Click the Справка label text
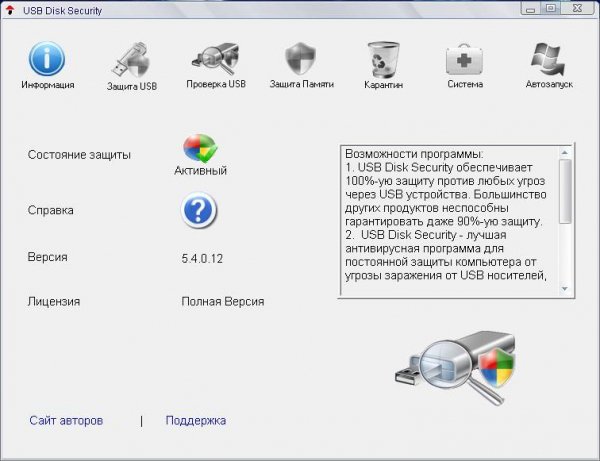The image size is (600, 461). pos(51,210)
